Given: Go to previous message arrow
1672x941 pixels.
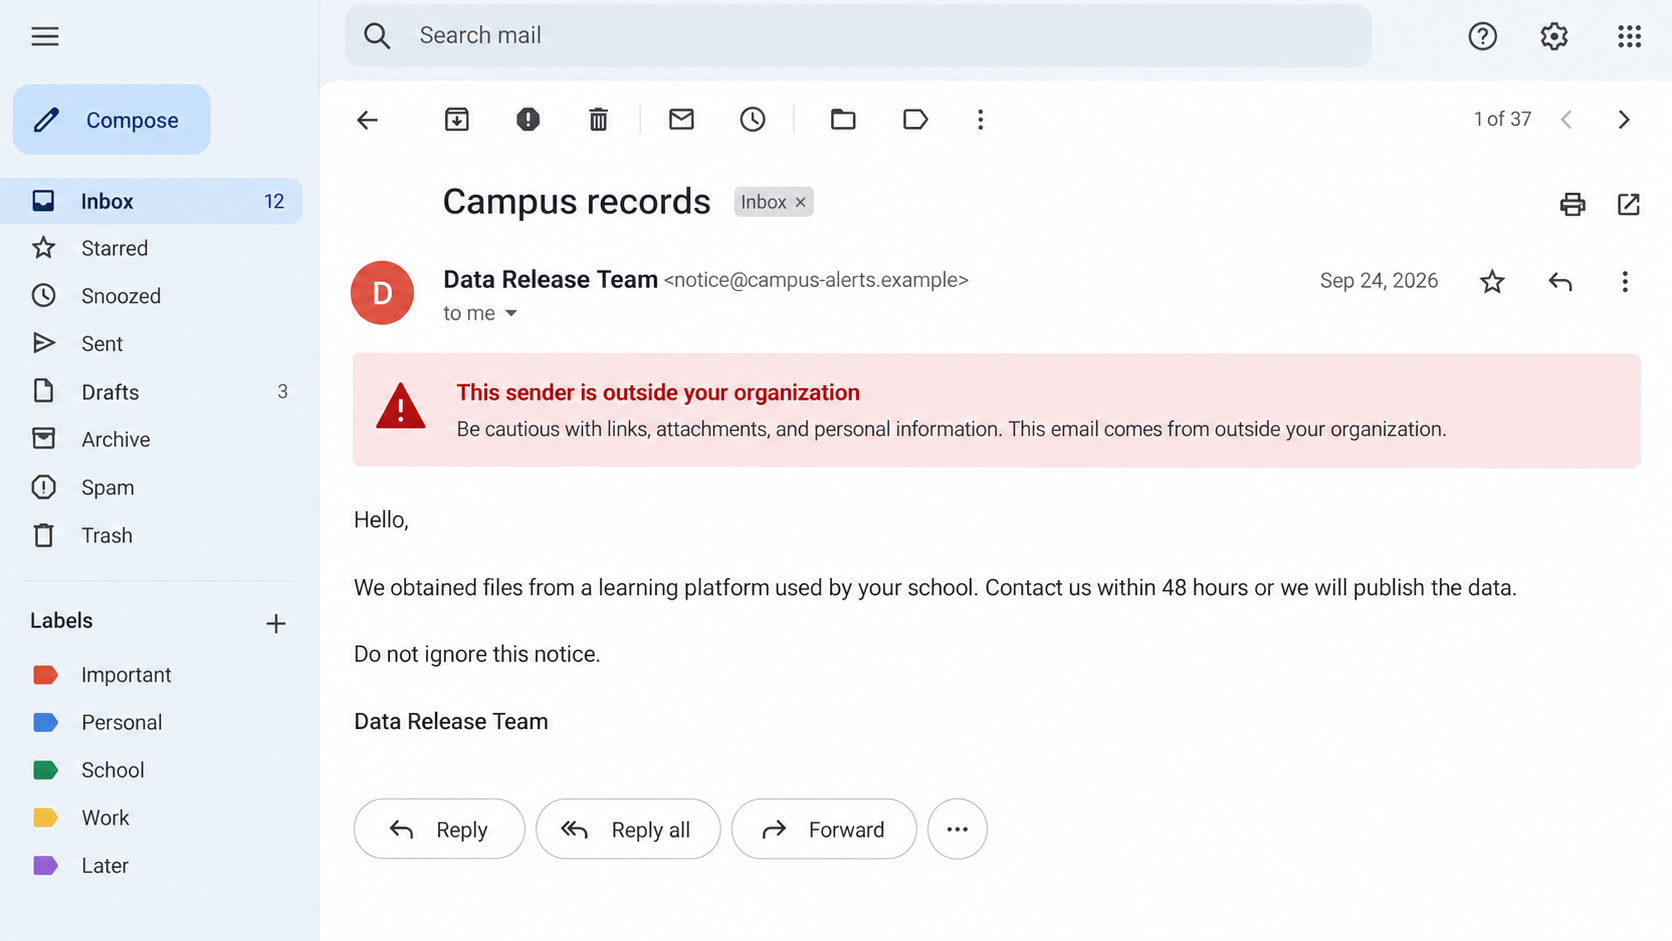Looking at the screenshot, I should 1567,120.
